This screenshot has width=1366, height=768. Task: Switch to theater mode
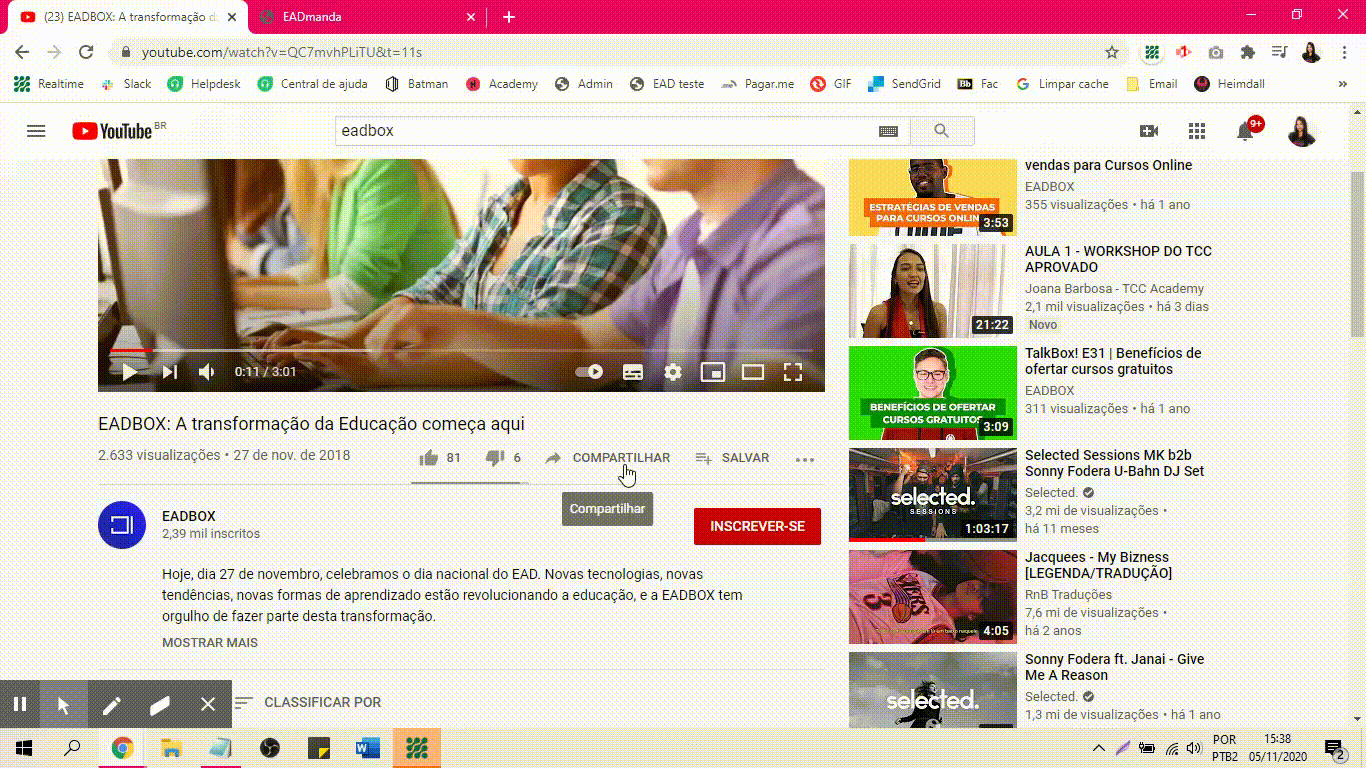coord(753,372)
